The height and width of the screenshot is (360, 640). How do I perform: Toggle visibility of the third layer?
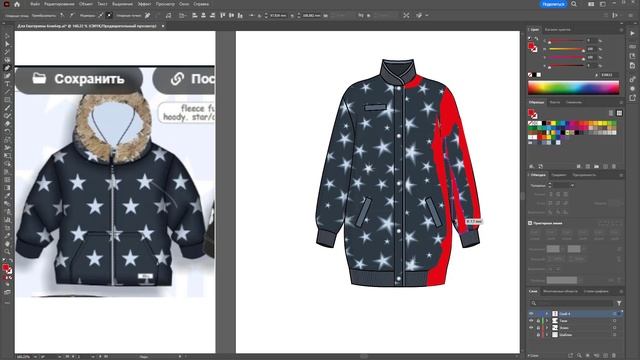(x=531, y=328)
